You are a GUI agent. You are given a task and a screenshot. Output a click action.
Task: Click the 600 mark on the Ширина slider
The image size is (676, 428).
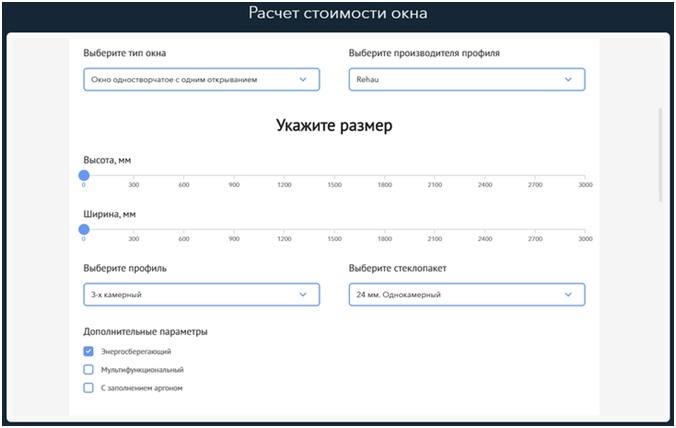(x=184, y=230)
